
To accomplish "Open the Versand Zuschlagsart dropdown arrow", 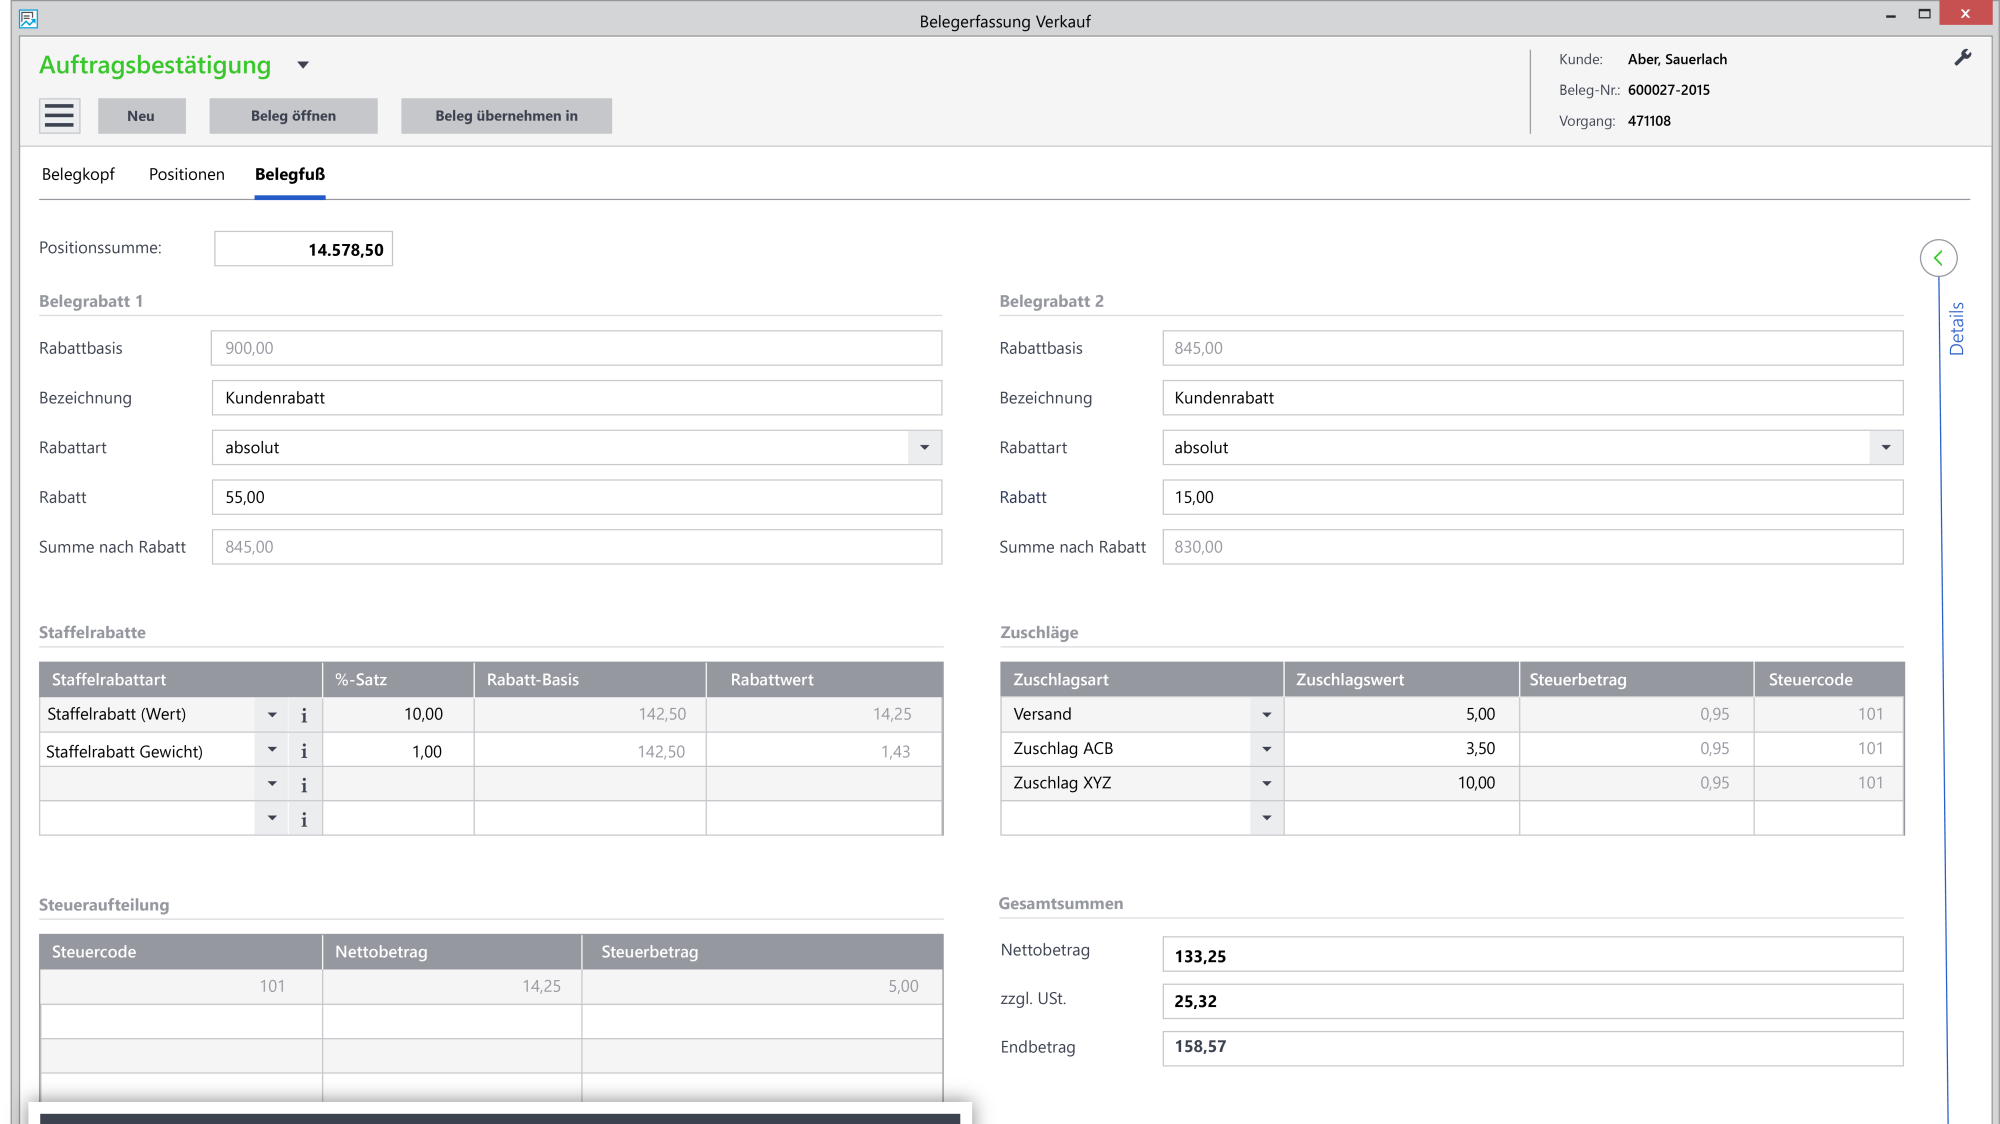I will (x=1266, y=715).
